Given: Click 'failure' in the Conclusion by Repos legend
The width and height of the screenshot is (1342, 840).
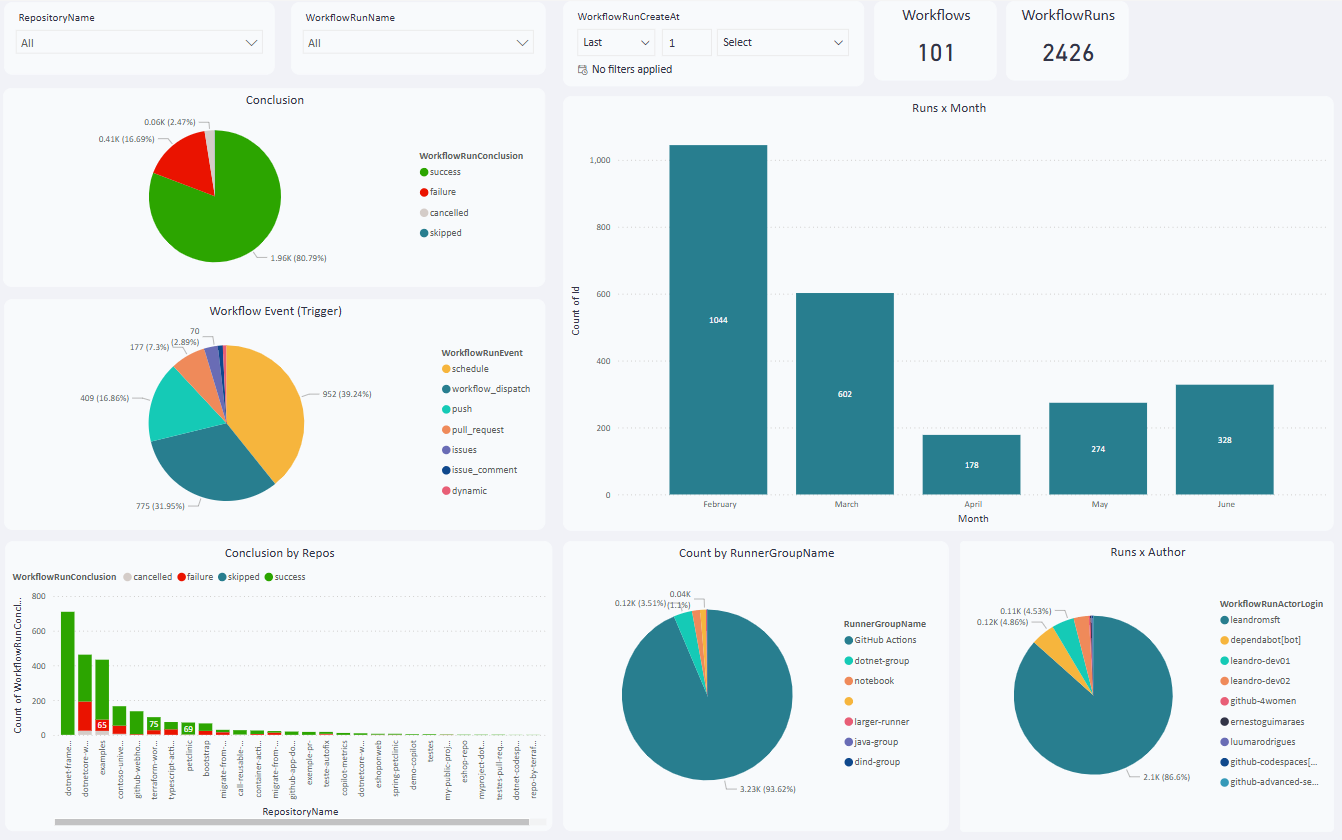Looking at the screenshot, I should click(x=195, y=577).
